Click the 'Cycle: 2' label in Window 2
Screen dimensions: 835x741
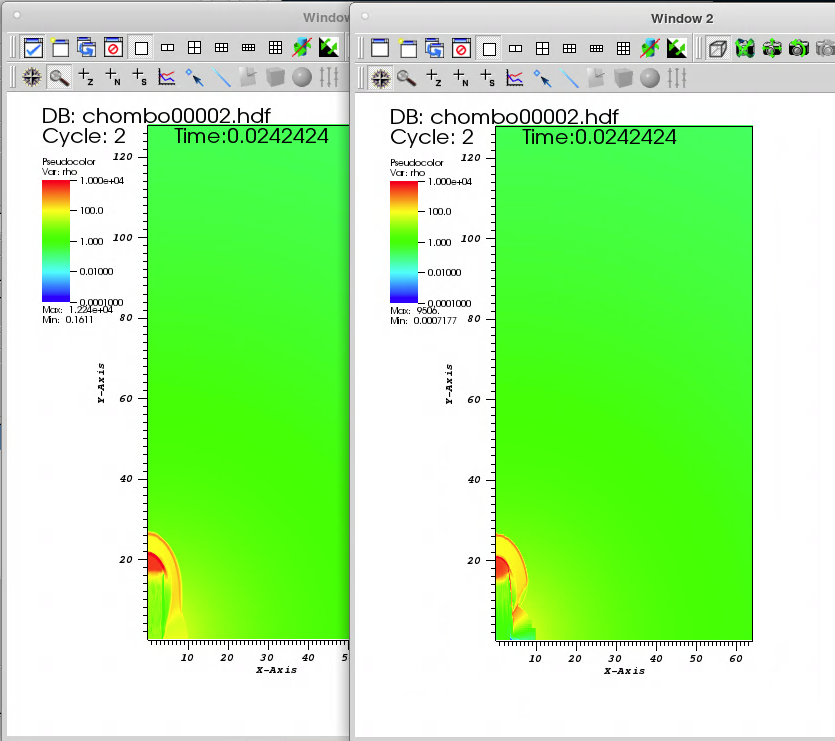pyautogui.click(x=432, y=137)
